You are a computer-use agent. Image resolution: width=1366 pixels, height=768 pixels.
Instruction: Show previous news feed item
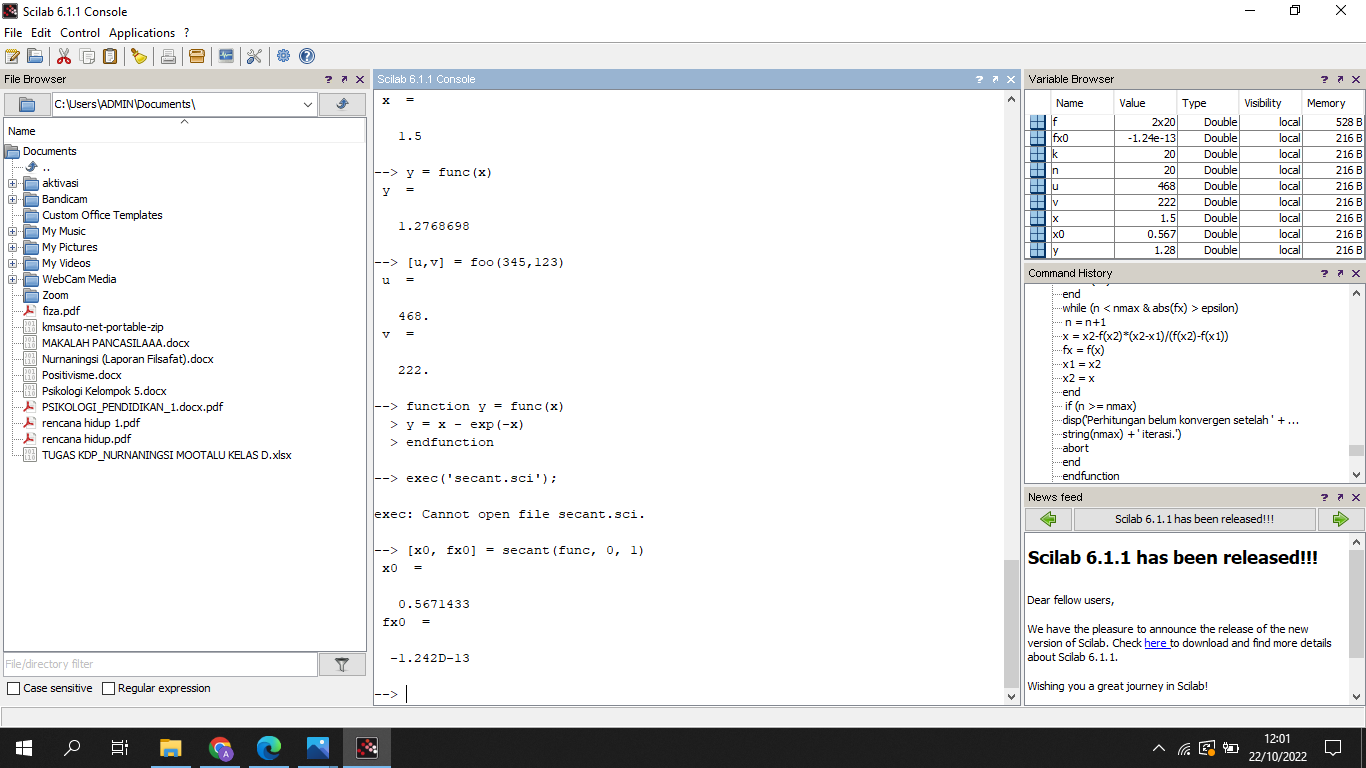[1048, 519]
